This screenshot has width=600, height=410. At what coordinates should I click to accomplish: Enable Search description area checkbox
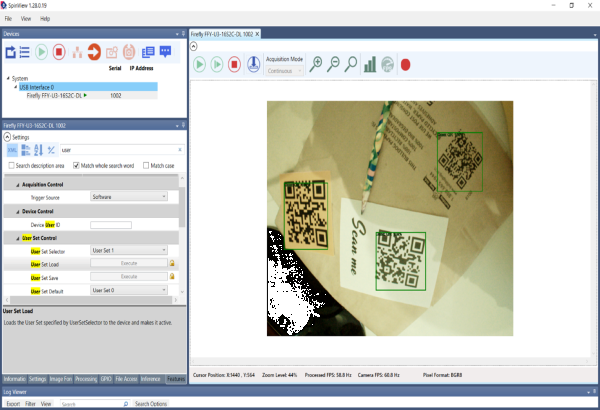pos(11,165)
